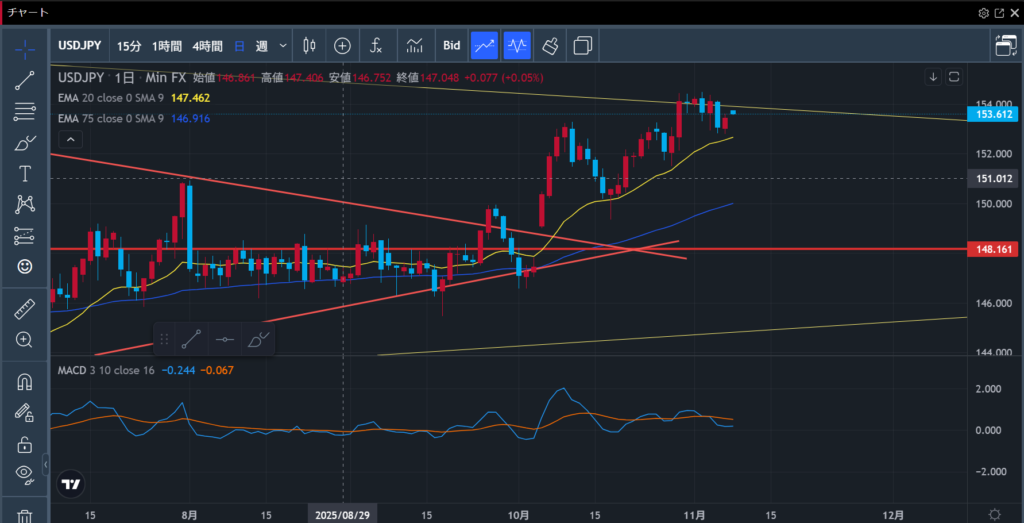The height and width of the screenshot is (523, 1024).
Task: Switch to the 4時間 timeframe
Action: [x=207, y=45]
